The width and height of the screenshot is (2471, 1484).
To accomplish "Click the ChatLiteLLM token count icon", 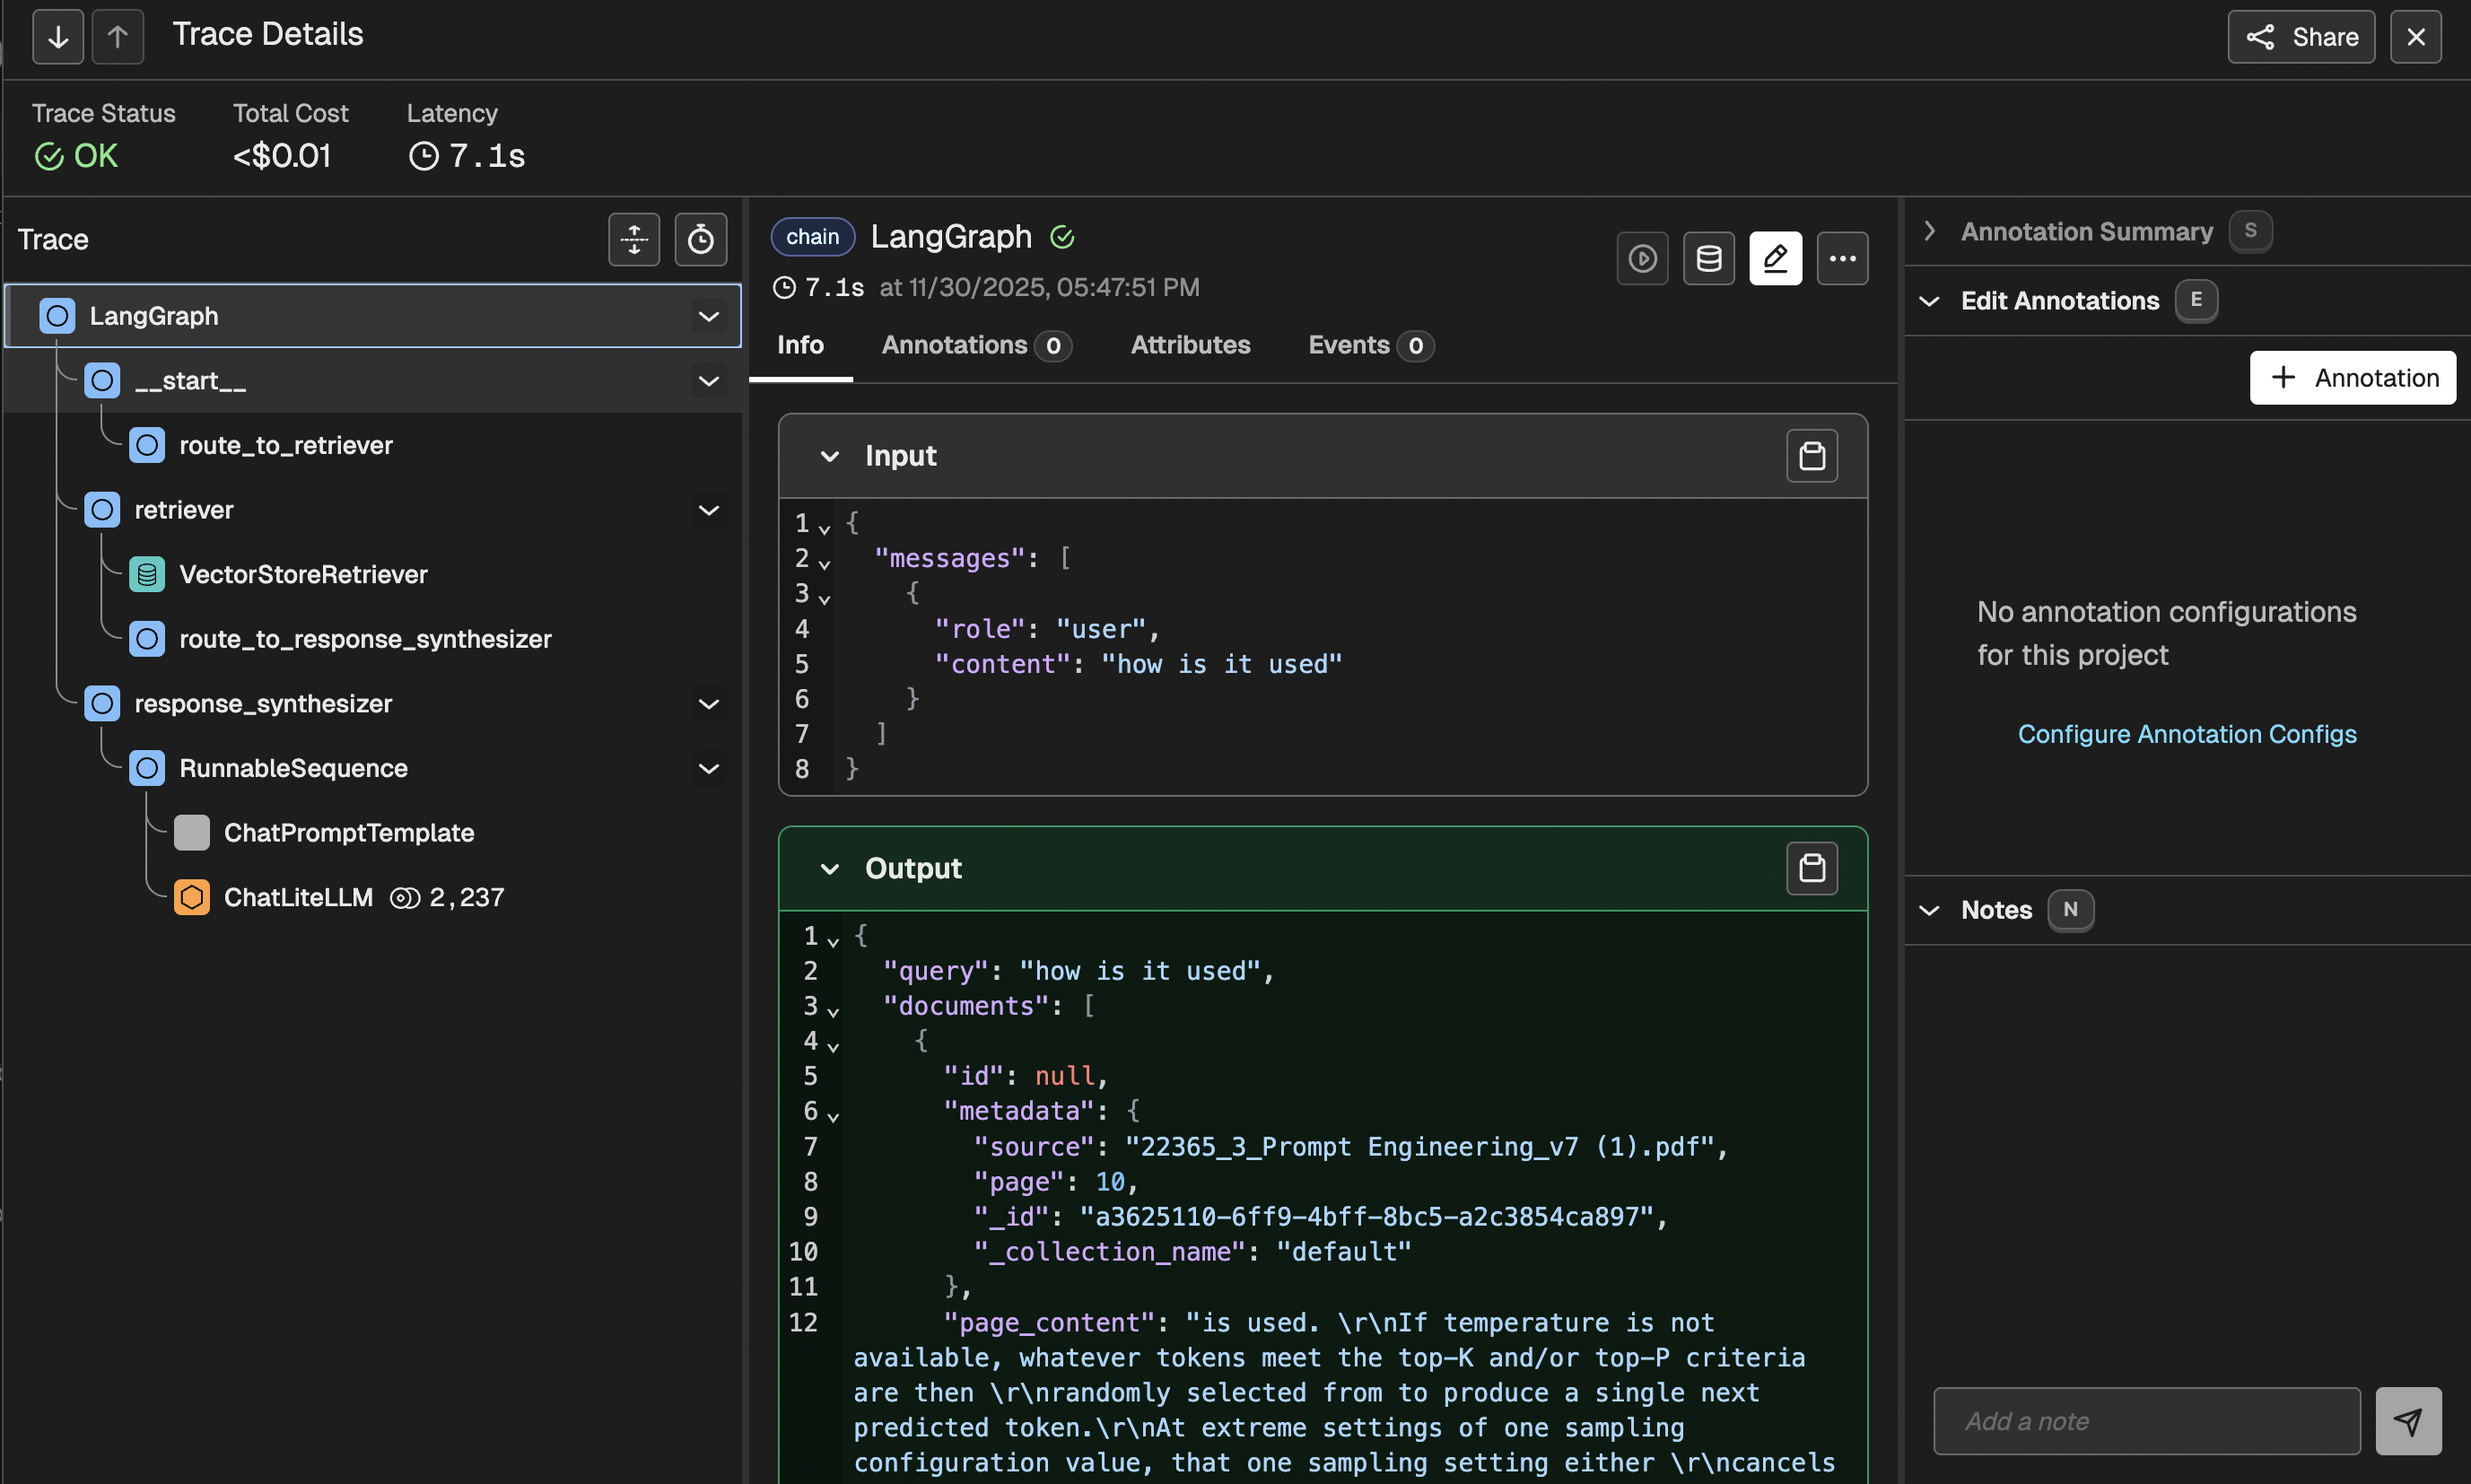I will click(x=404, y=898).
